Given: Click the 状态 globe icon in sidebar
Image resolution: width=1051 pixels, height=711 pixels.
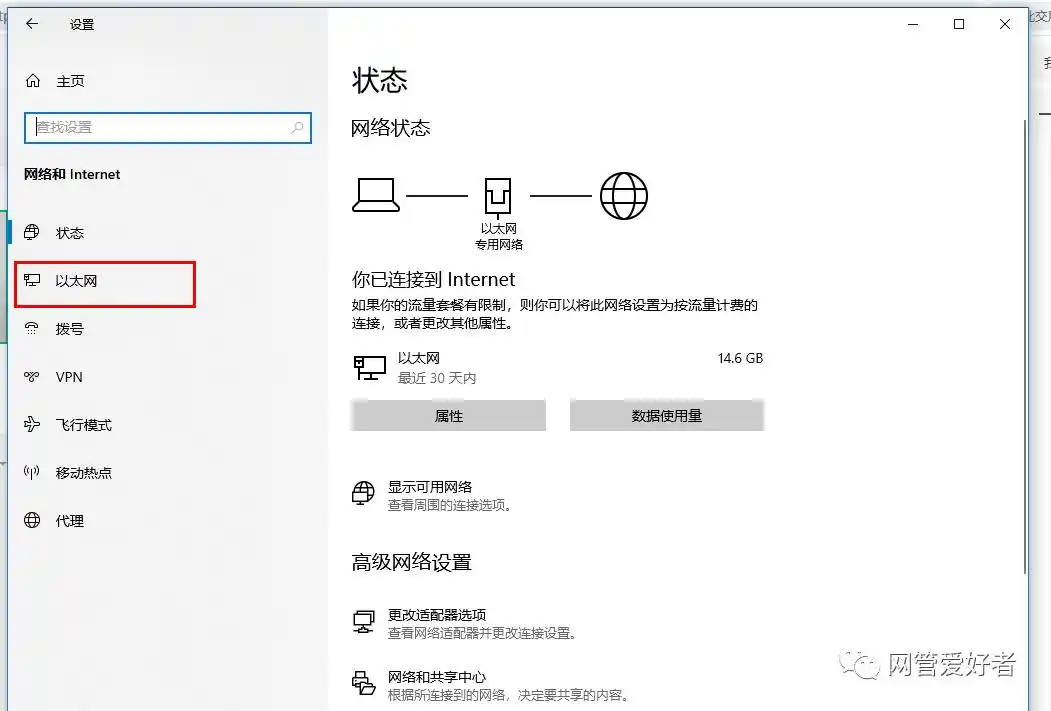Looking at the screenshot, I should 32,232.
